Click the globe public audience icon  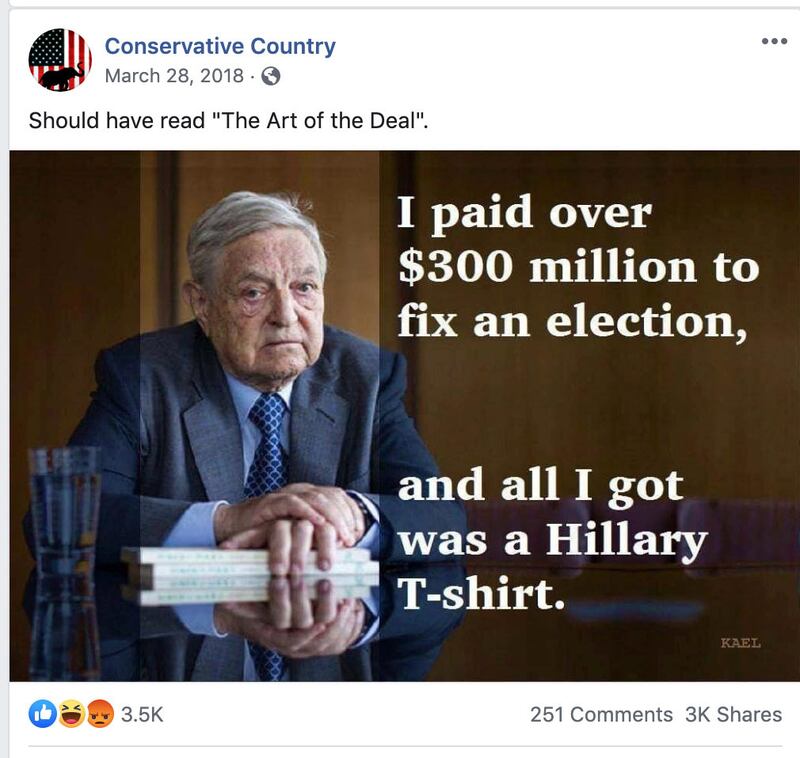(271, 76)
